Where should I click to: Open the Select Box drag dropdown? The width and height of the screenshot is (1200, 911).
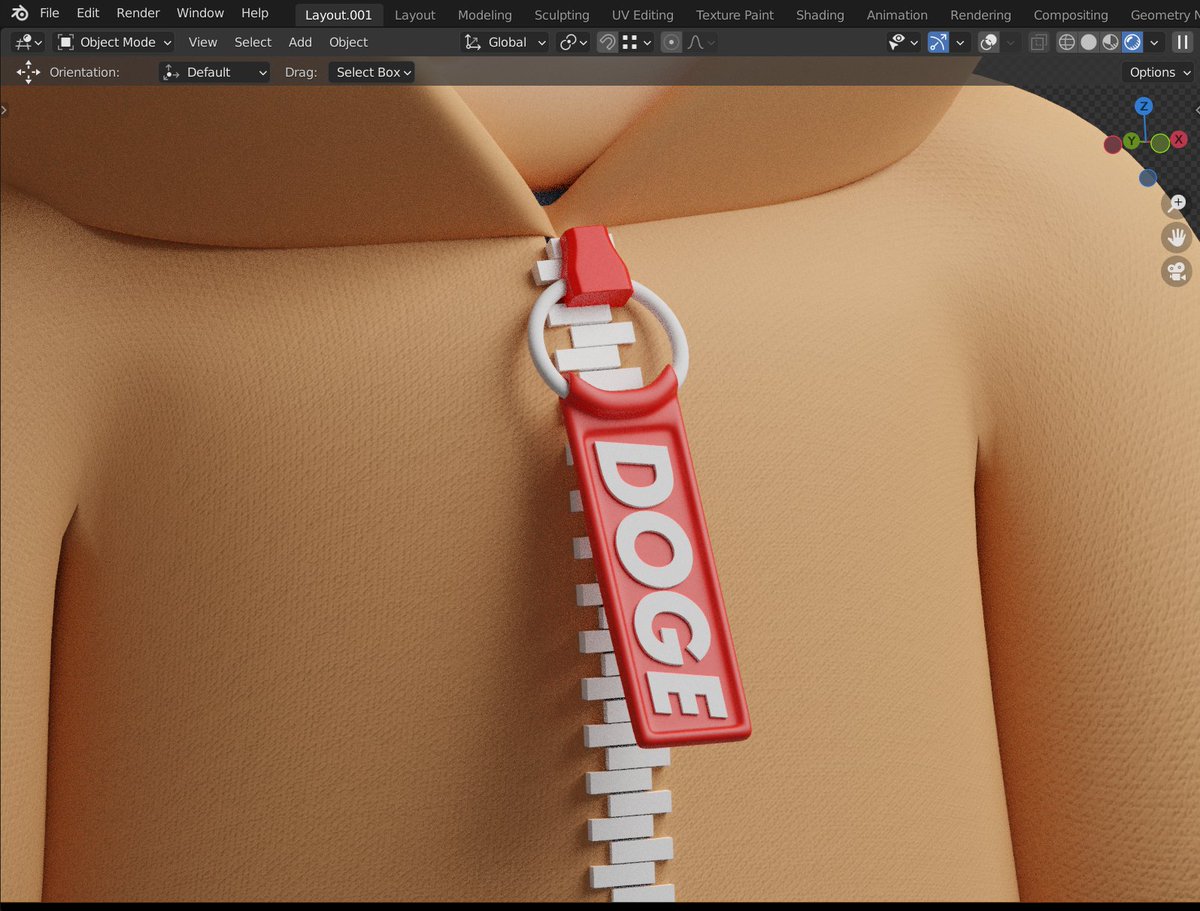pos(371,72)
